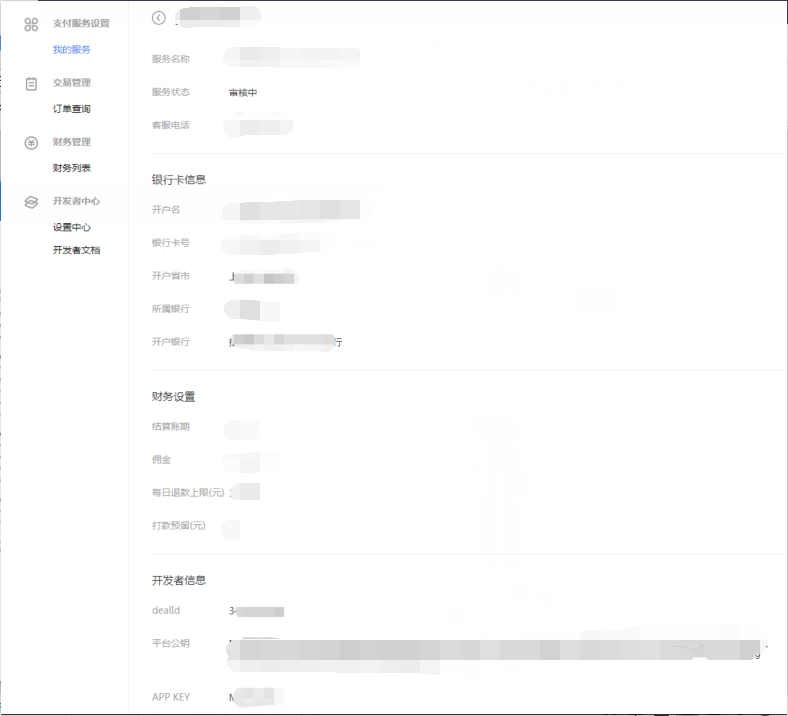Go to 订单查询 in the sidebar
788x716 pixels.
71,109
